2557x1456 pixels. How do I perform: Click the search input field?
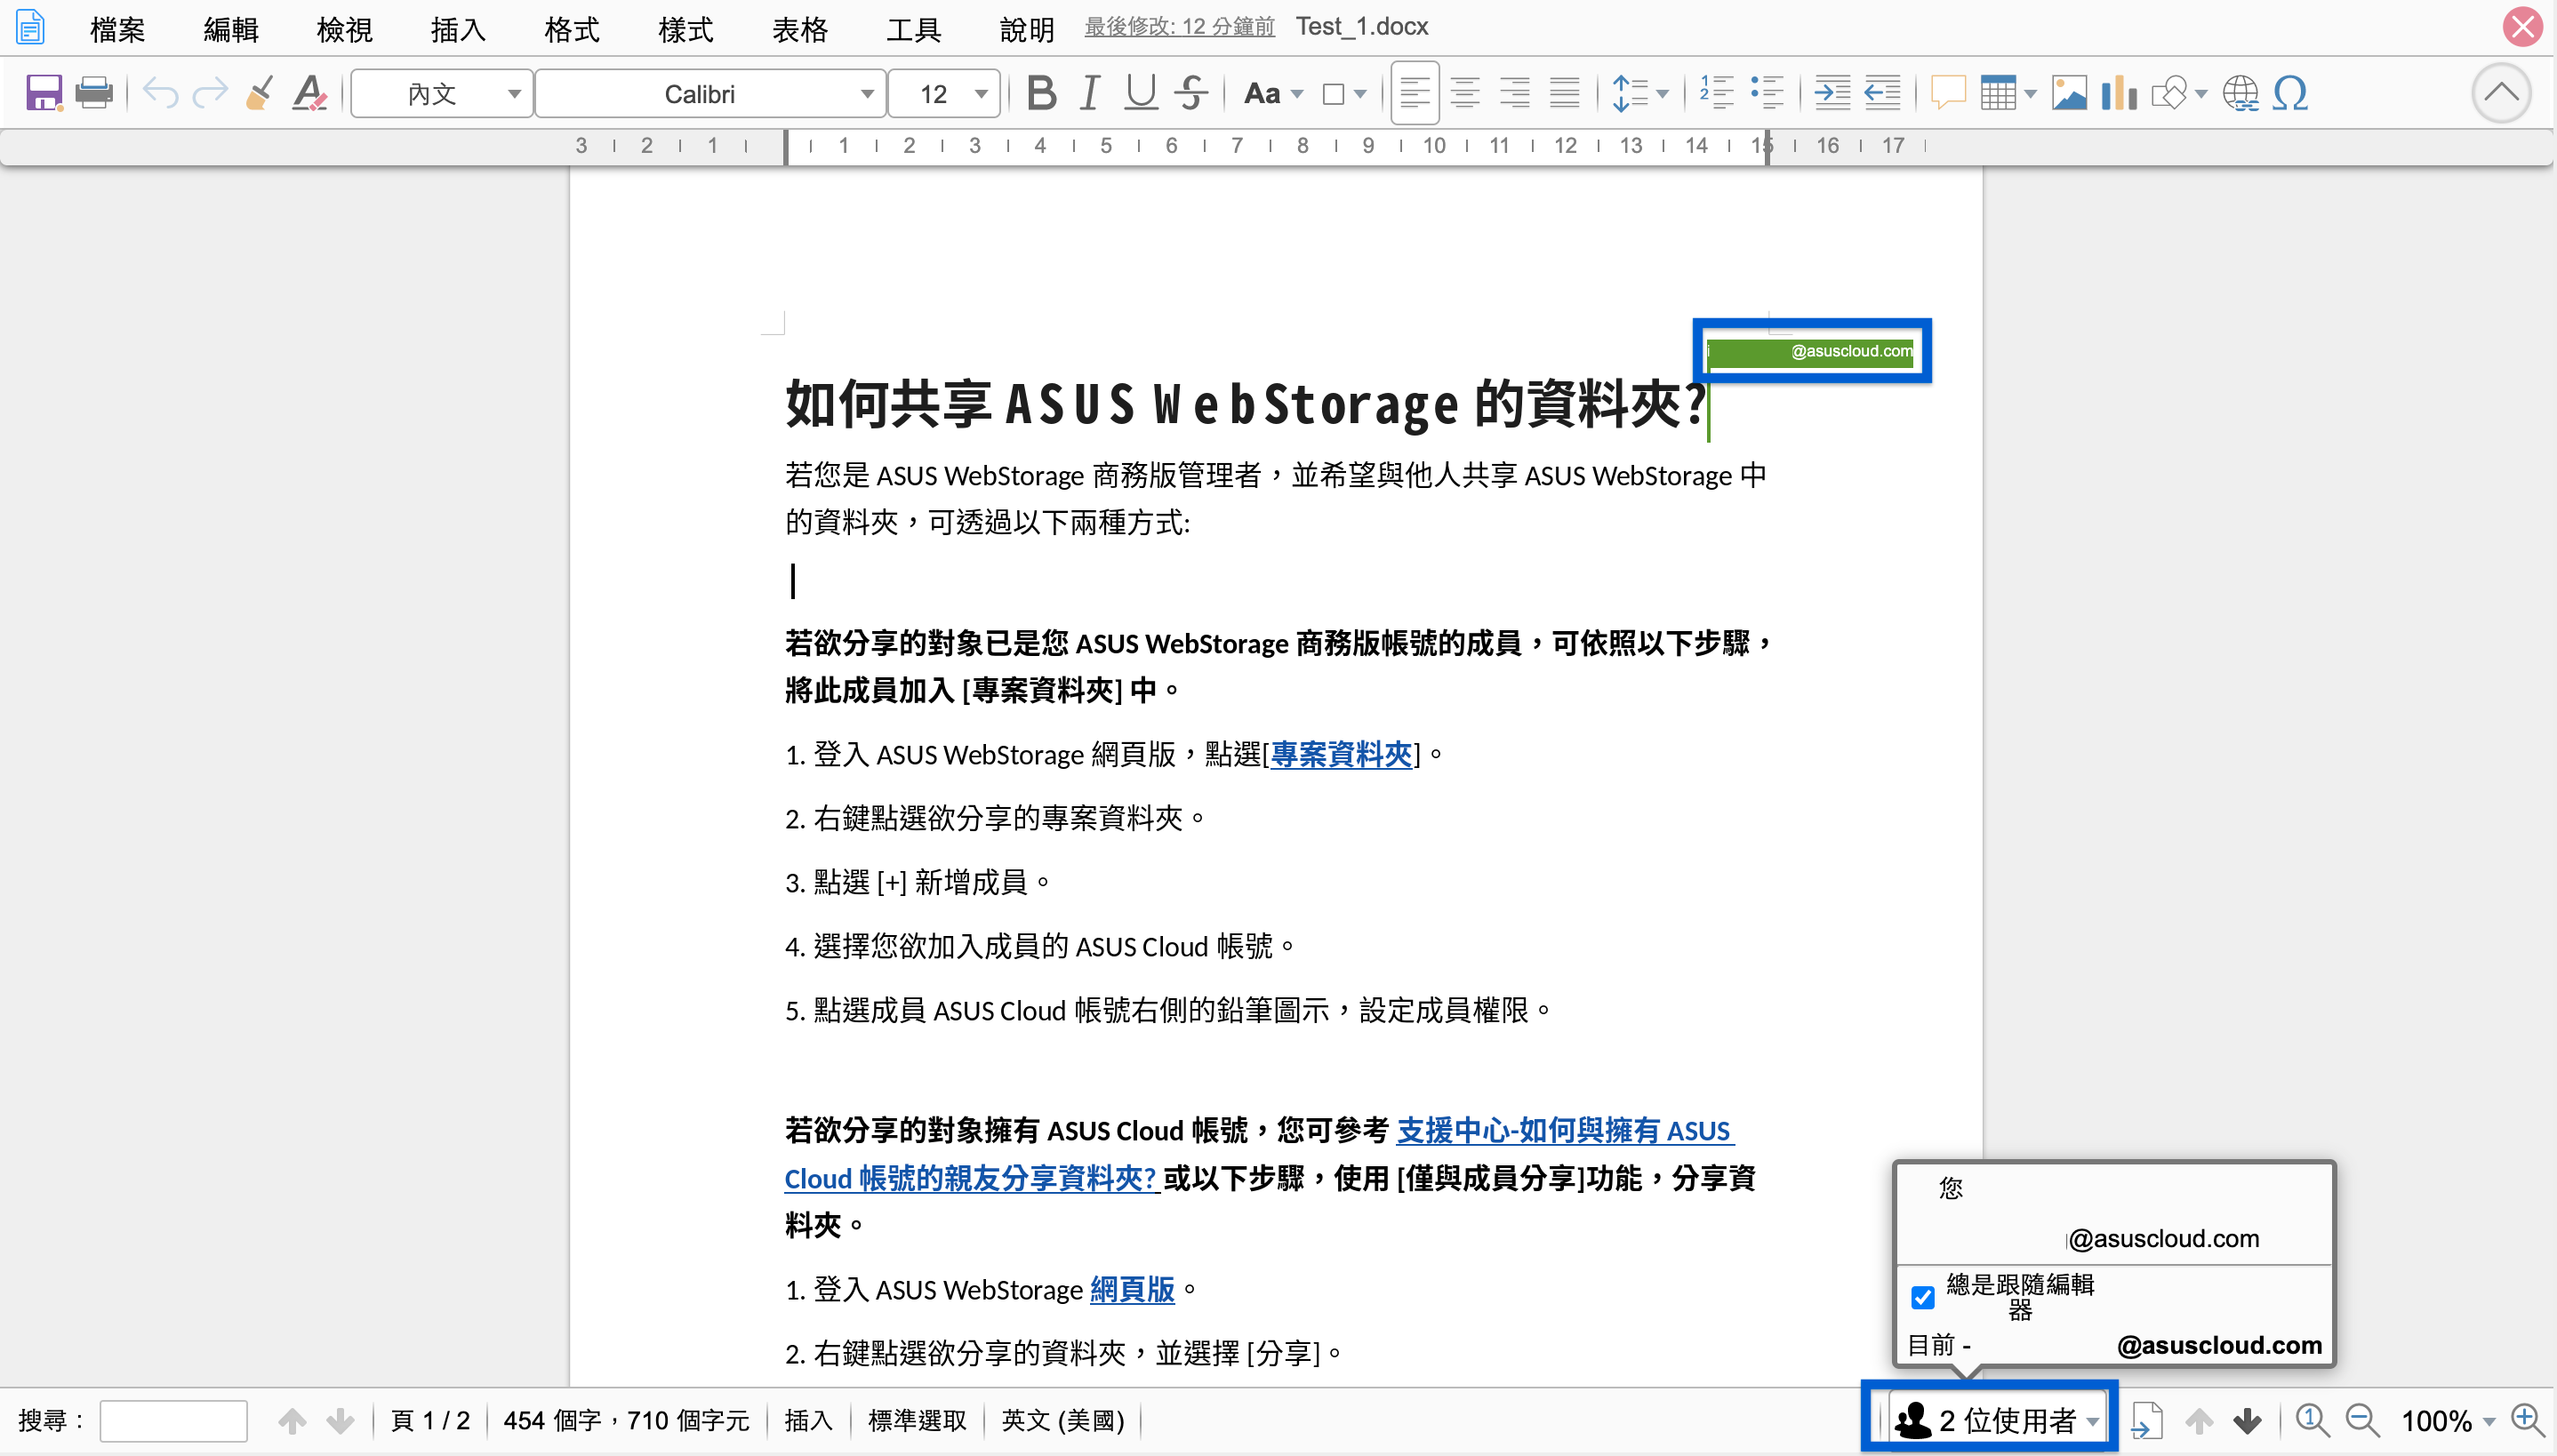click(173, 1421)
